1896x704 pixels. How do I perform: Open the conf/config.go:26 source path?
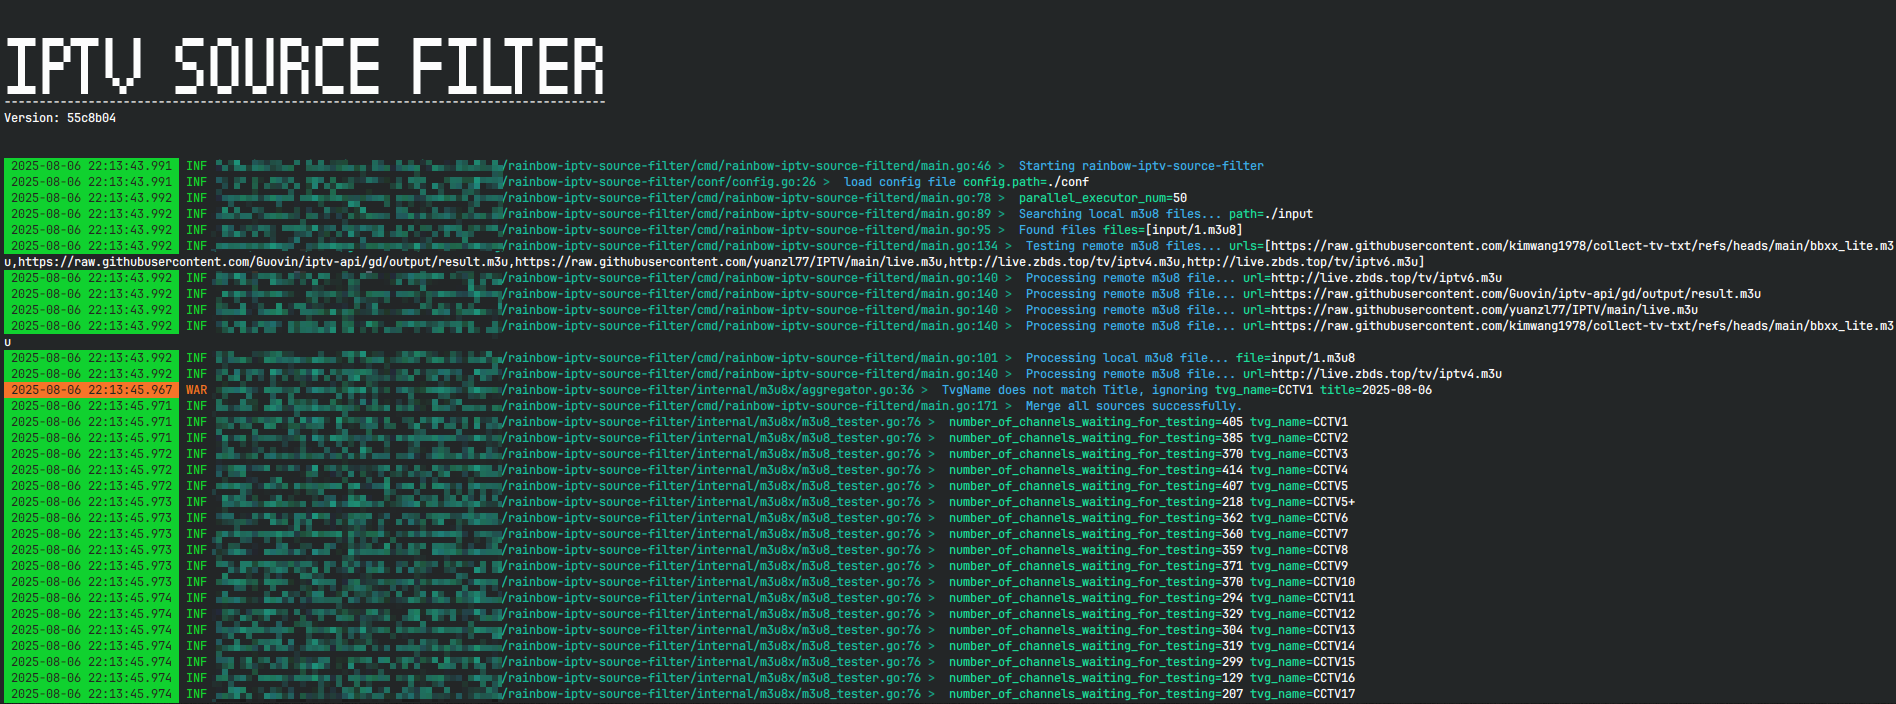click(x=660, y=182)
